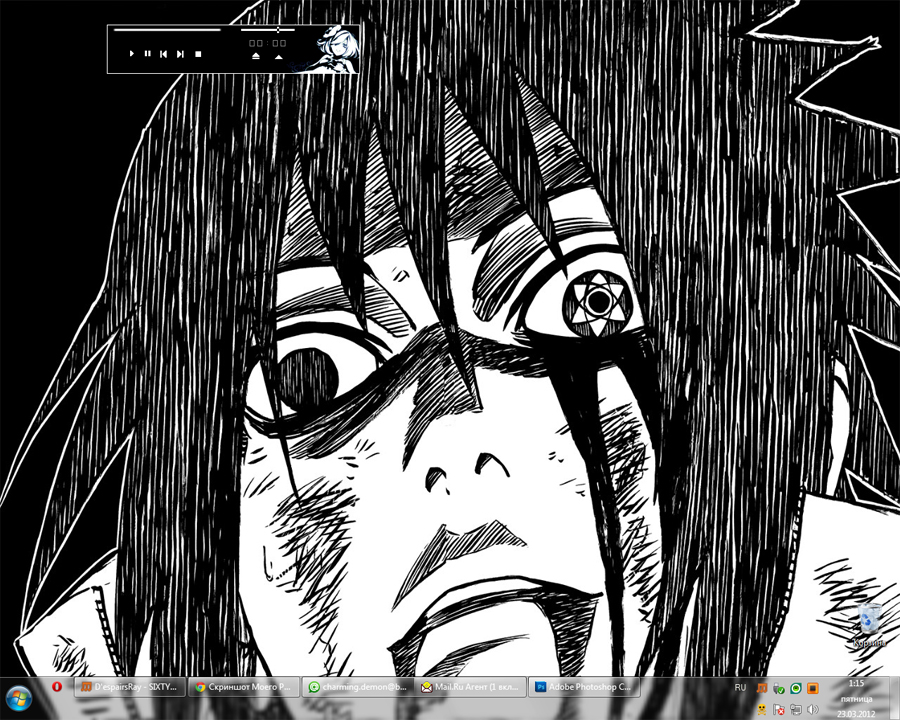Click the player volume slider handle
This screenshot has width=900, height=720.
pyautogui.click(x=278, y=29)
